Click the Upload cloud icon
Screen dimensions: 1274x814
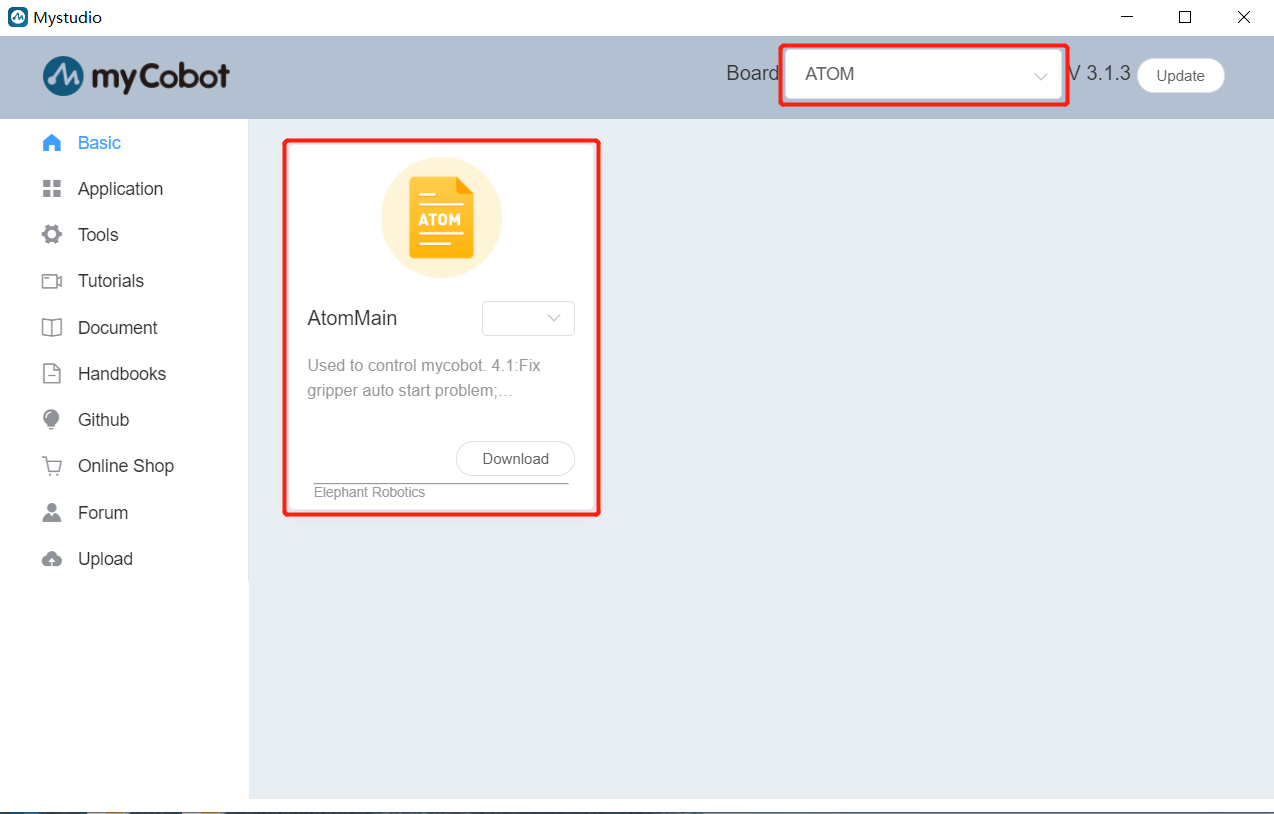click(x=52, y=559)
